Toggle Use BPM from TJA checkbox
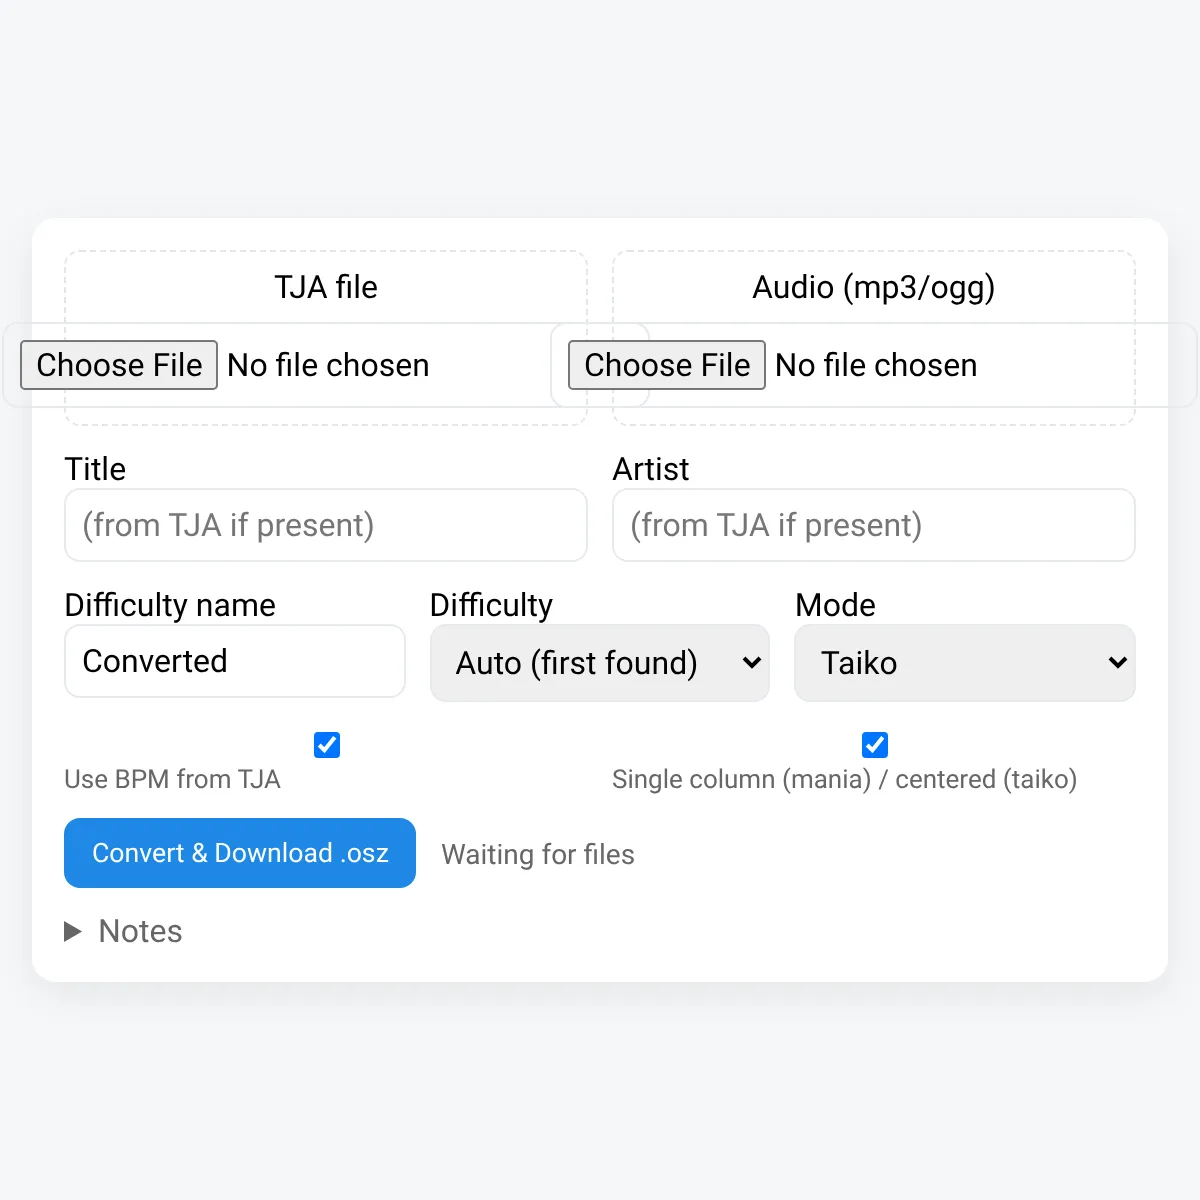This screenshot has height=1200, width=1200. pos(327,745)
